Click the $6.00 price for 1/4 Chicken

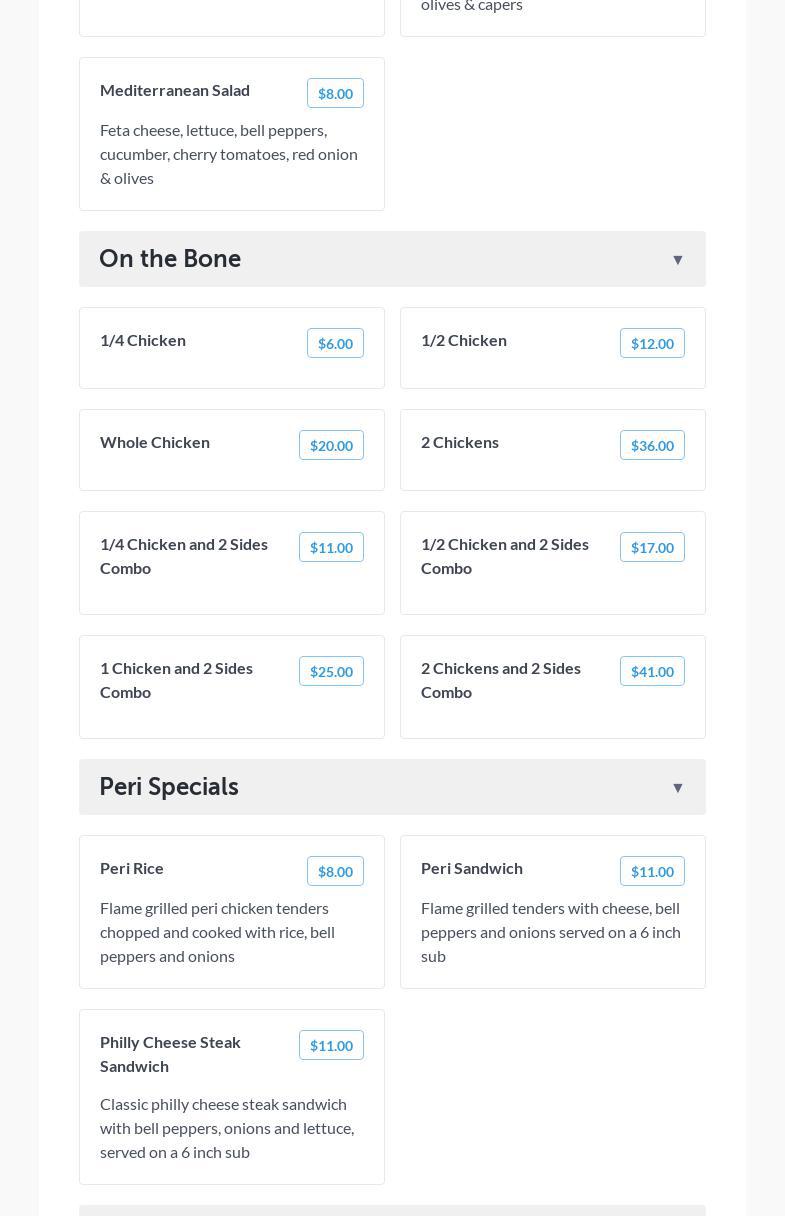pyautogui.click(x=335, y=343)
